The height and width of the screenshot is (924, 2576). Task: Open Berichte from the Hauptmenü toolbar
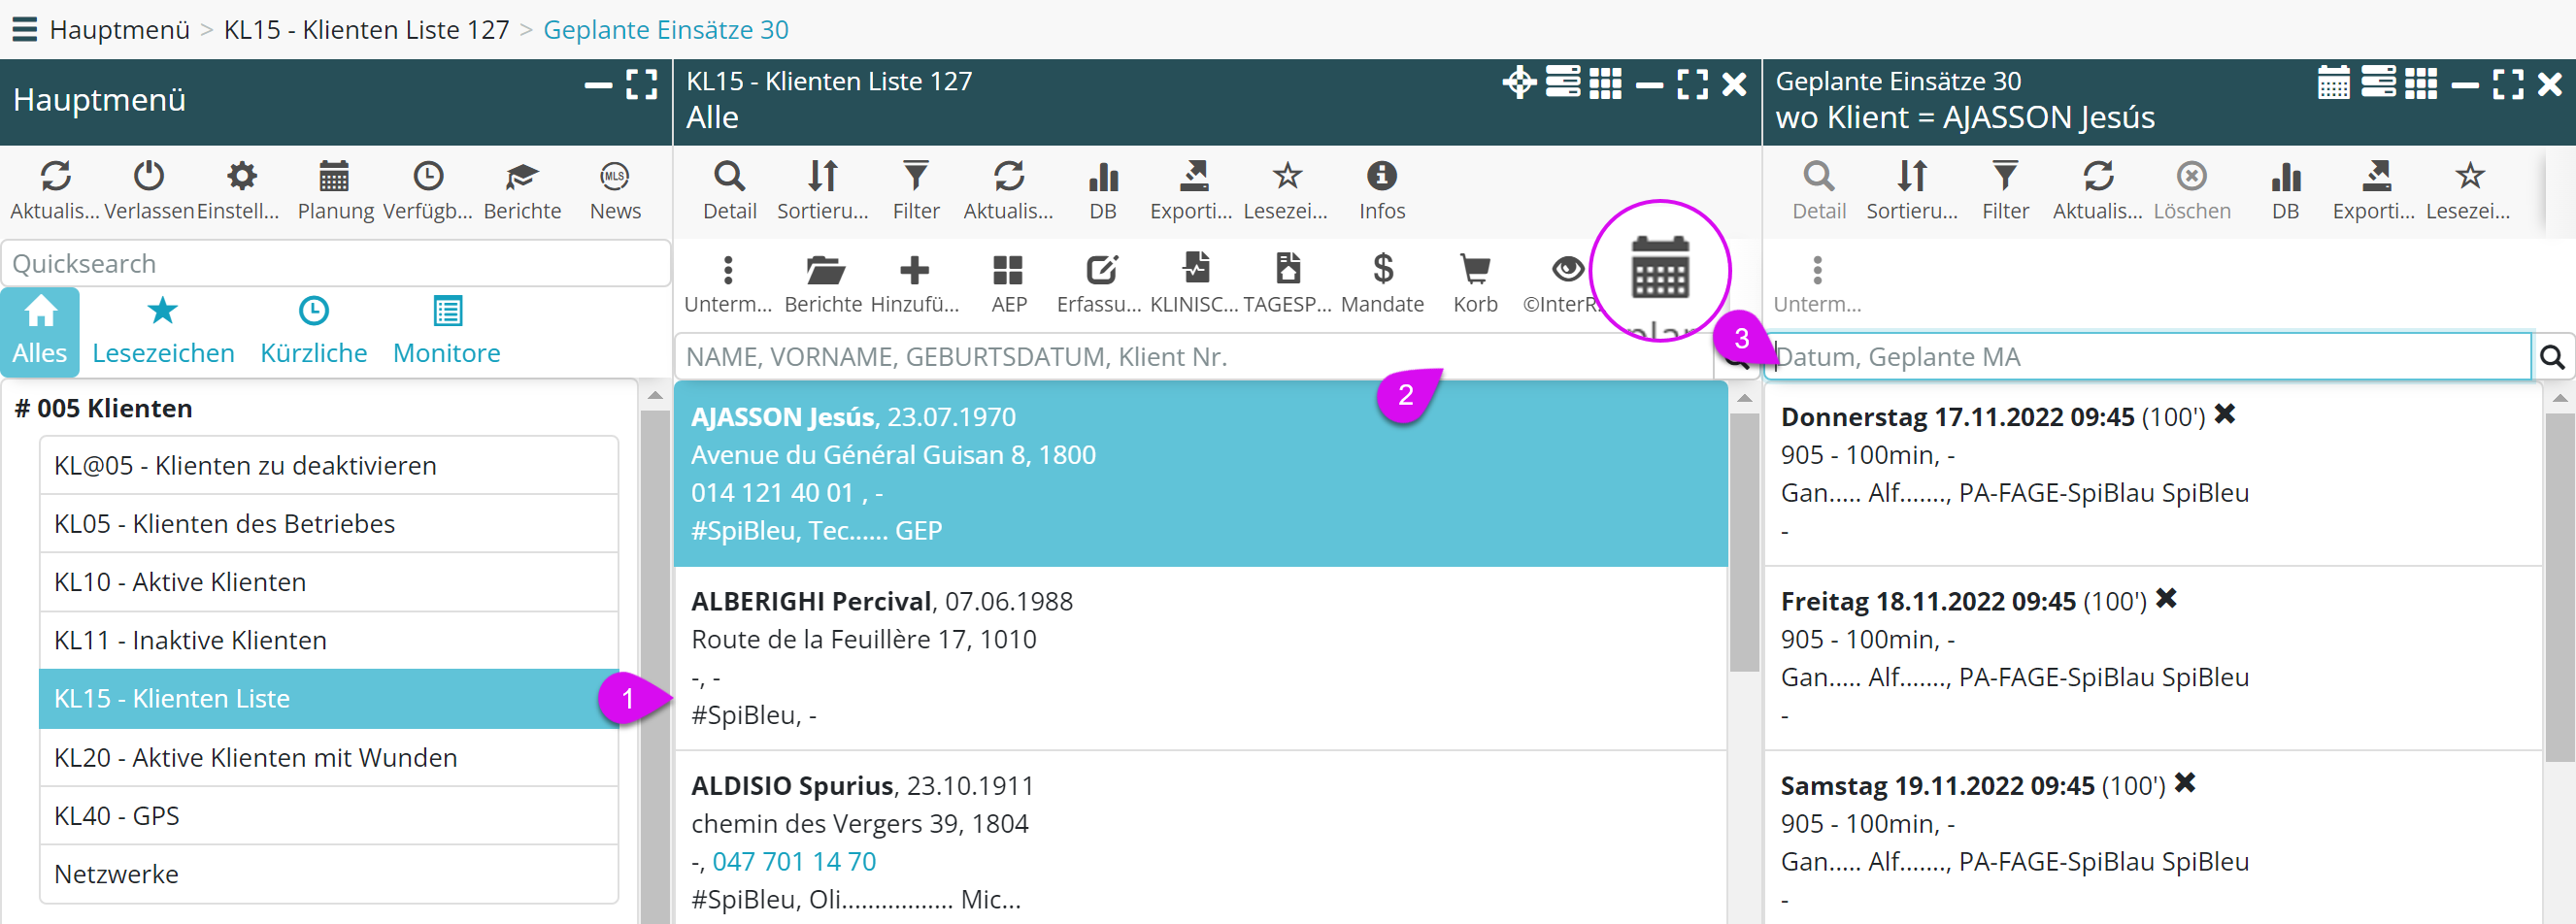click(x=521, y=177)
